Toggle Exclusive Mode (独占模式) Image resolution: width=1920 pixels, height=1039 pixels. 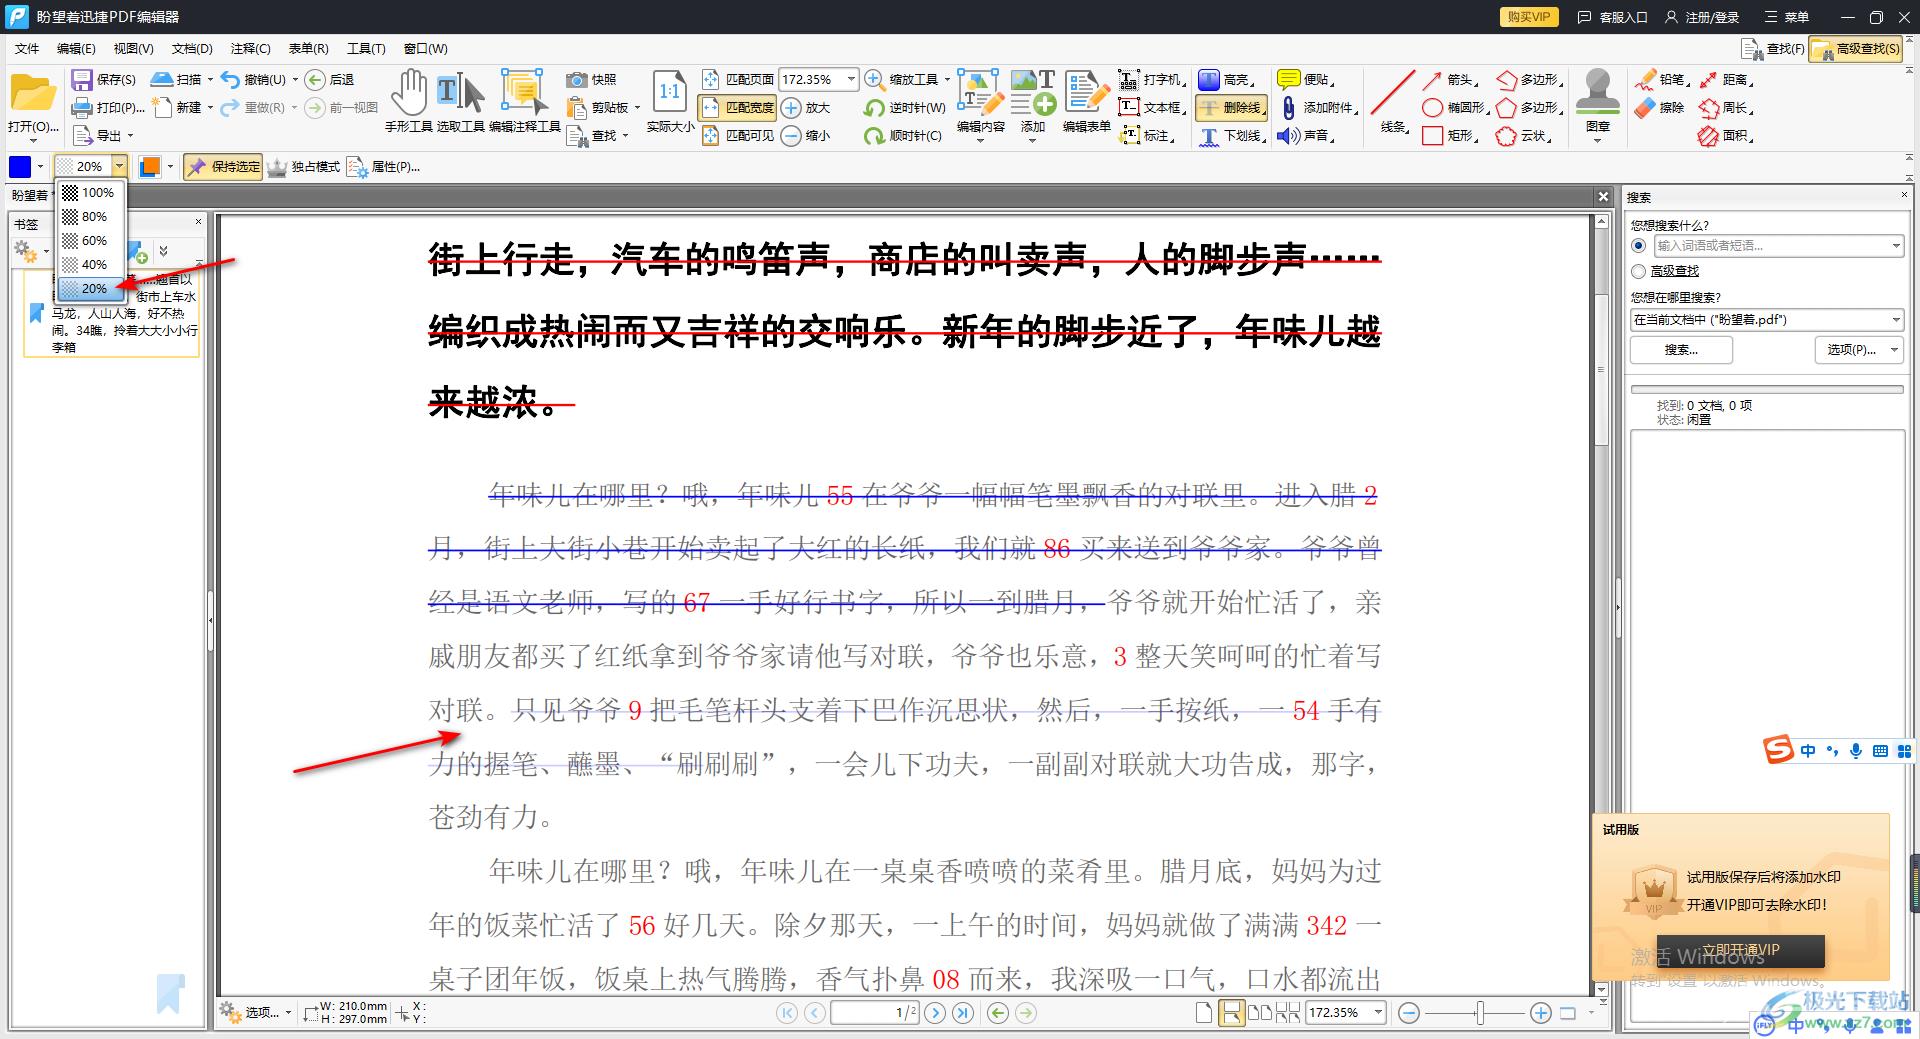pyautogui.click(x=303, y=167)
